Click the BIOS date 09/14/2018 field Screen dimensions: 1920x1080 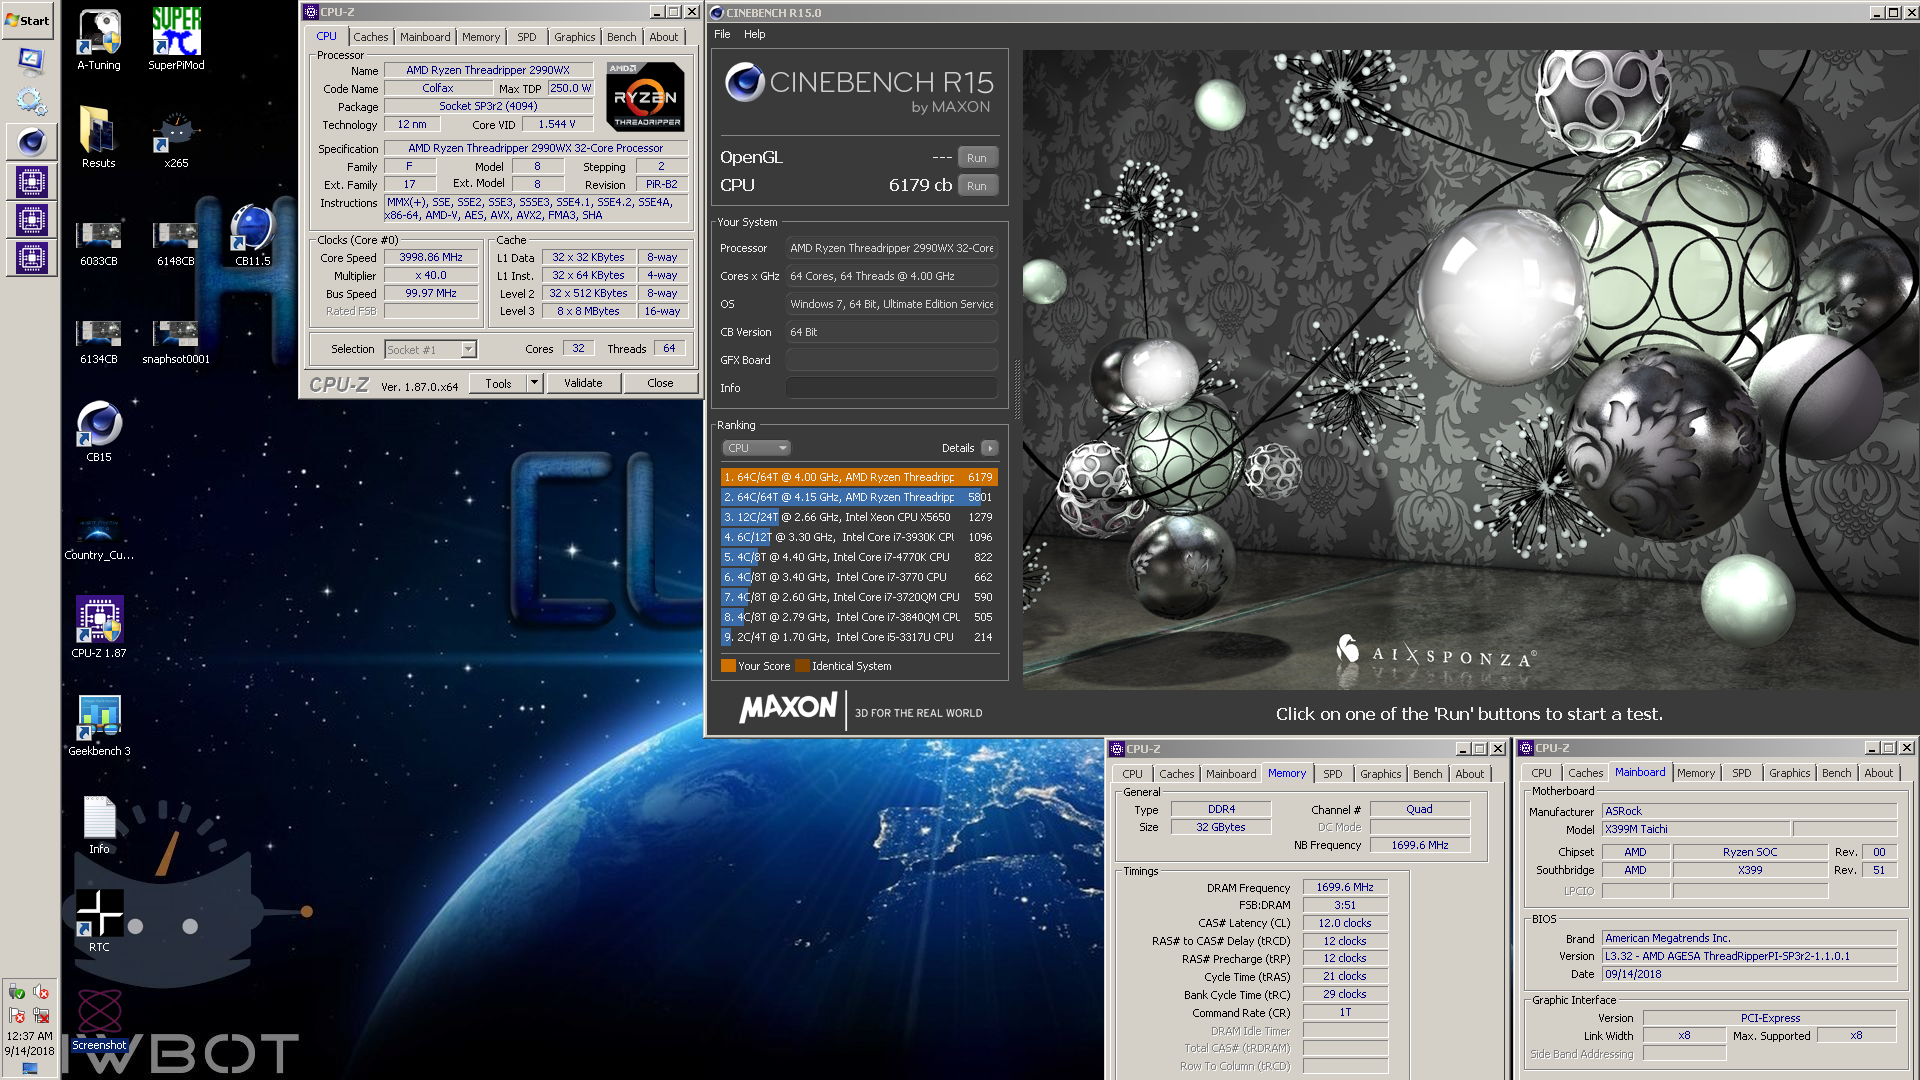click(x=1749, y=974)
